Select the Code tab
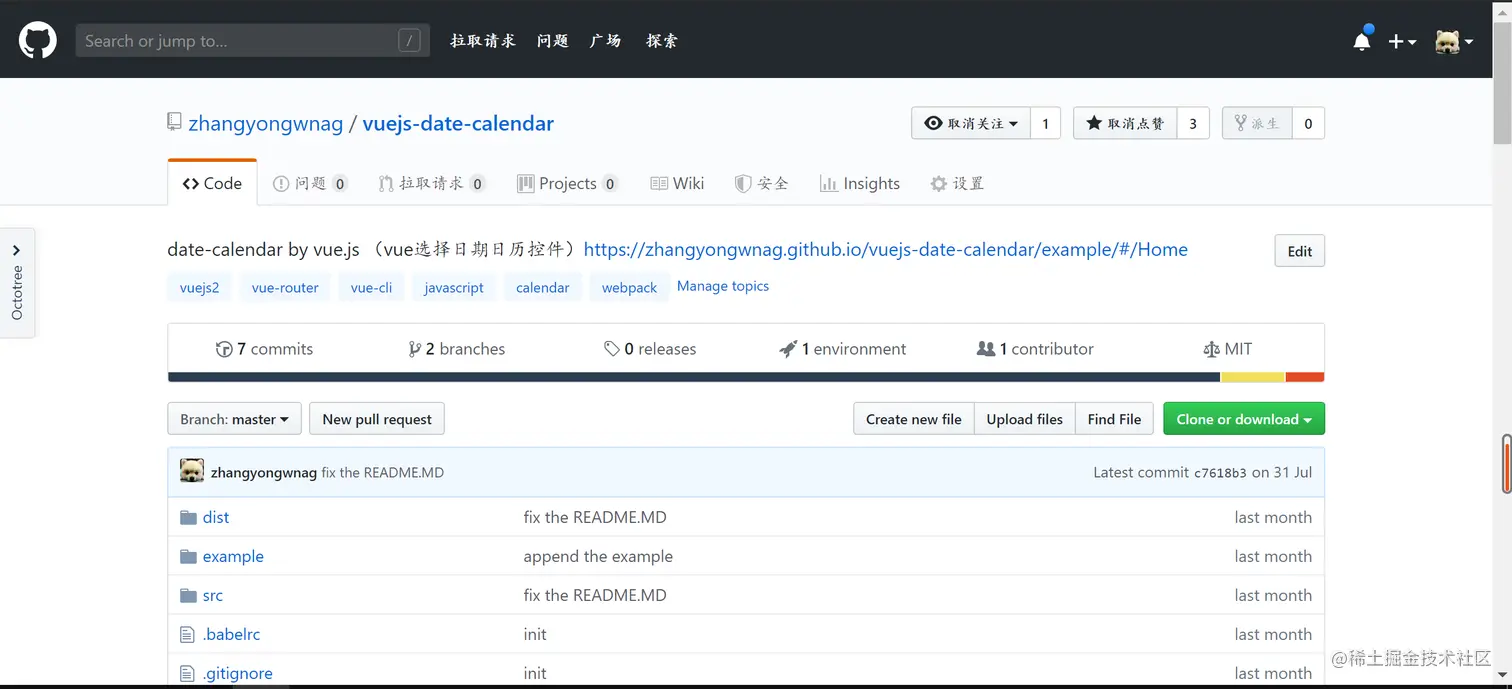Screen dimensions: 1512x689 click(212, 183)
